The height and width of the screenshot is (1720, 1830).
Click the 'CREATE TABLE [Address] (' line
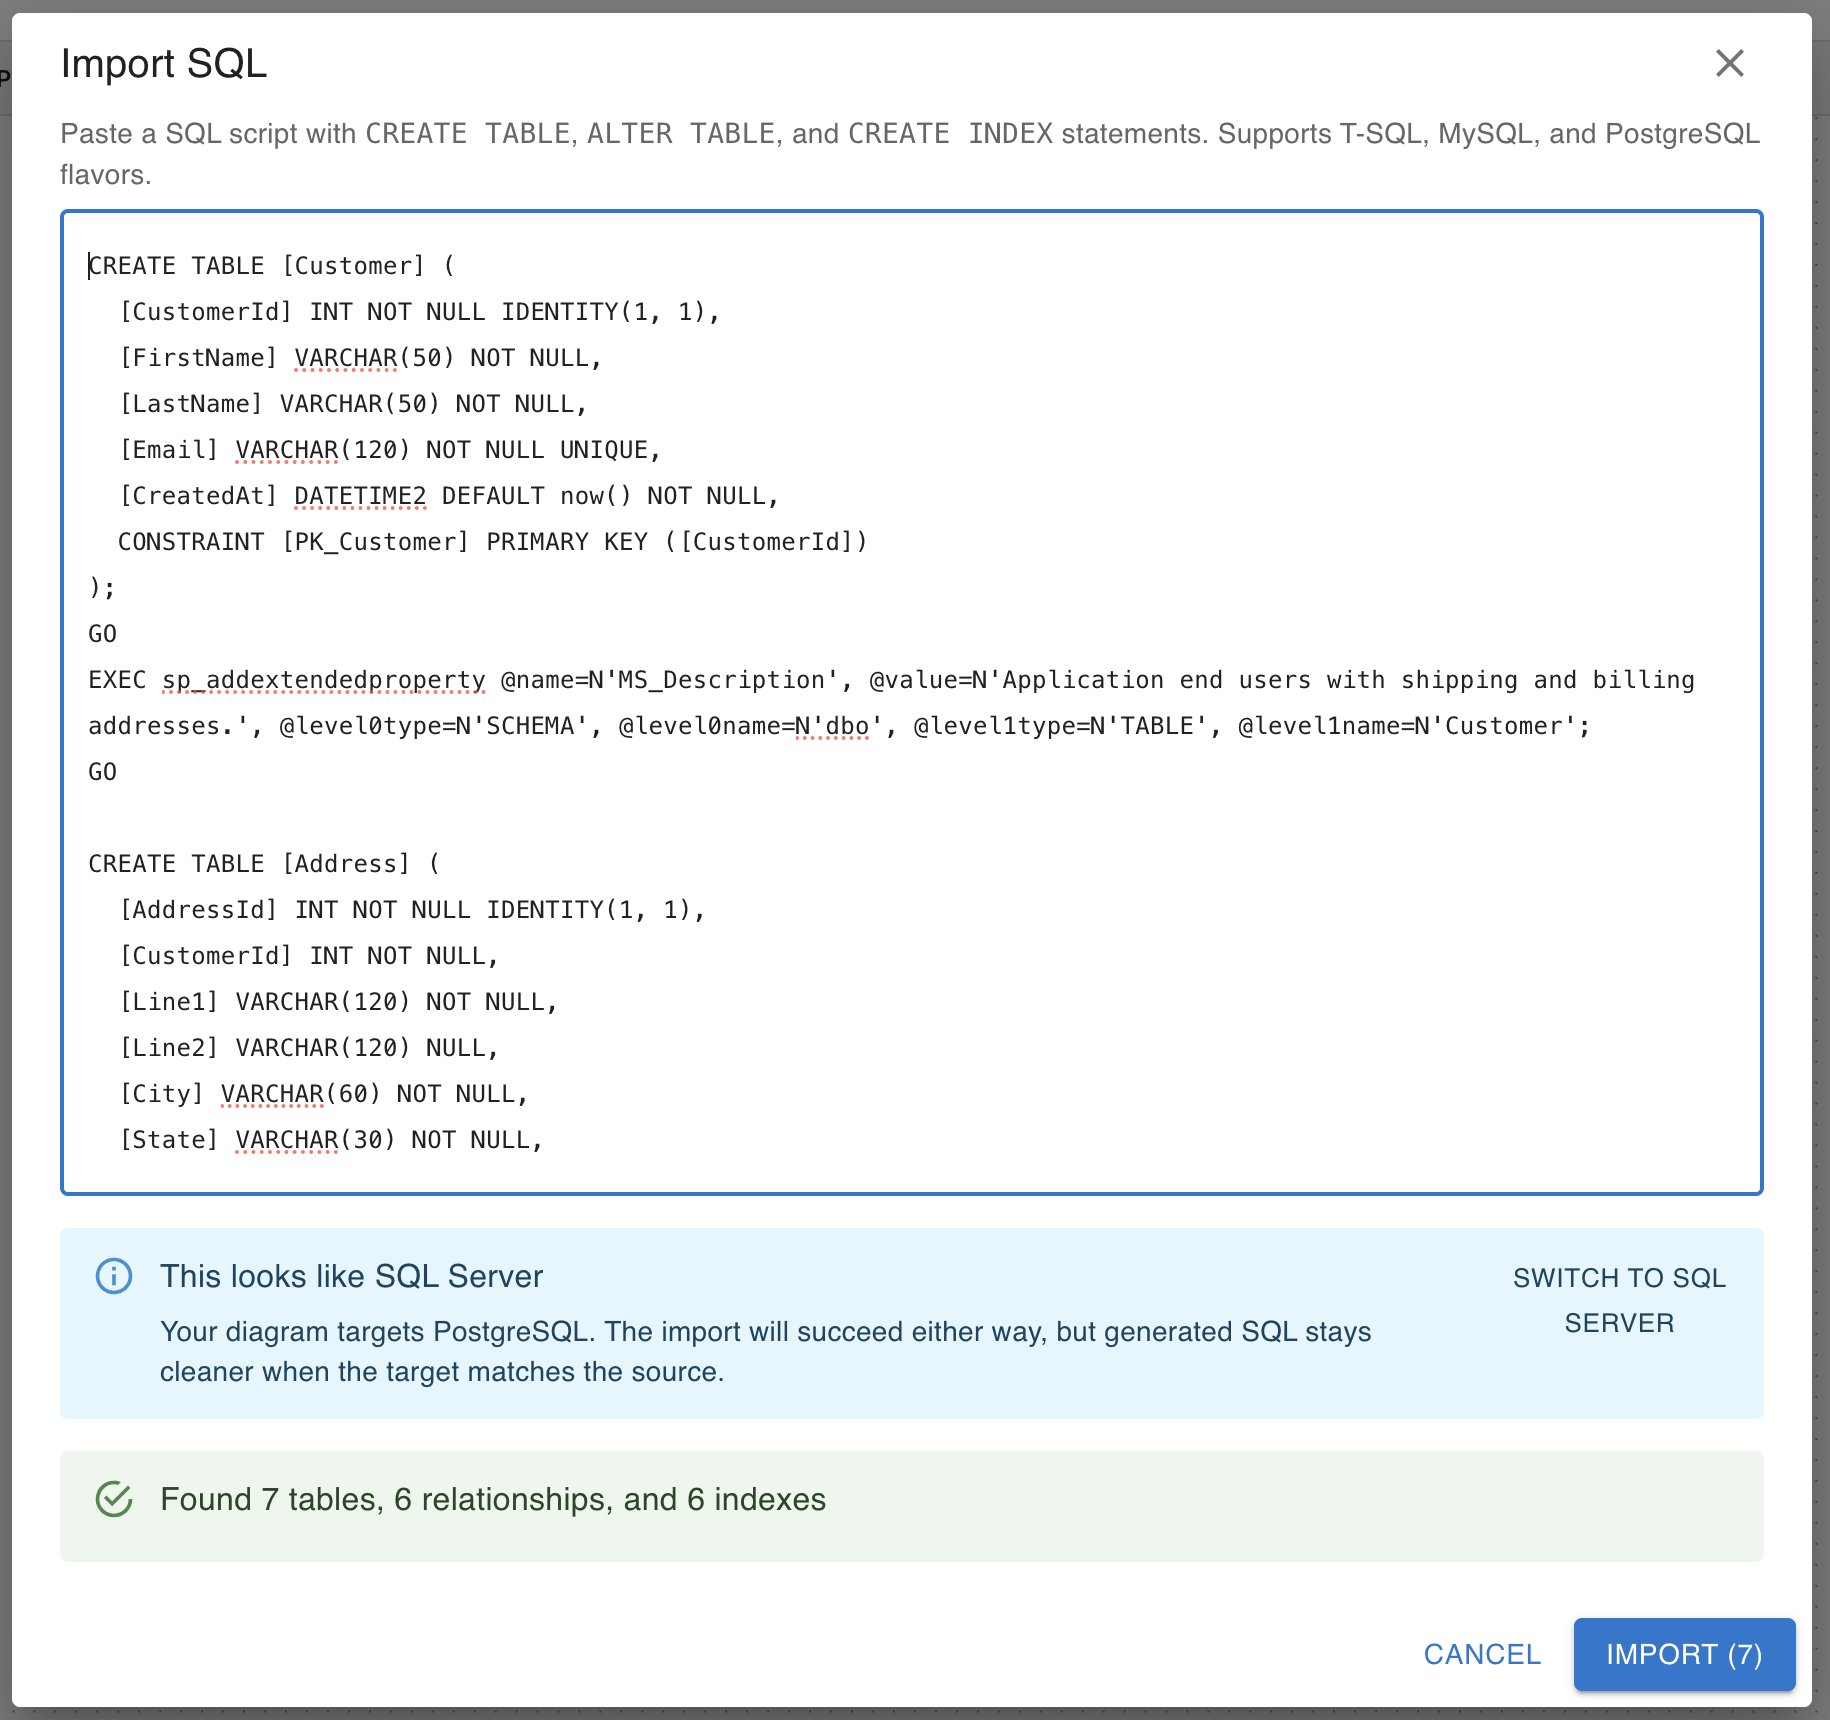pyautogui.click(x=264, y=864)
